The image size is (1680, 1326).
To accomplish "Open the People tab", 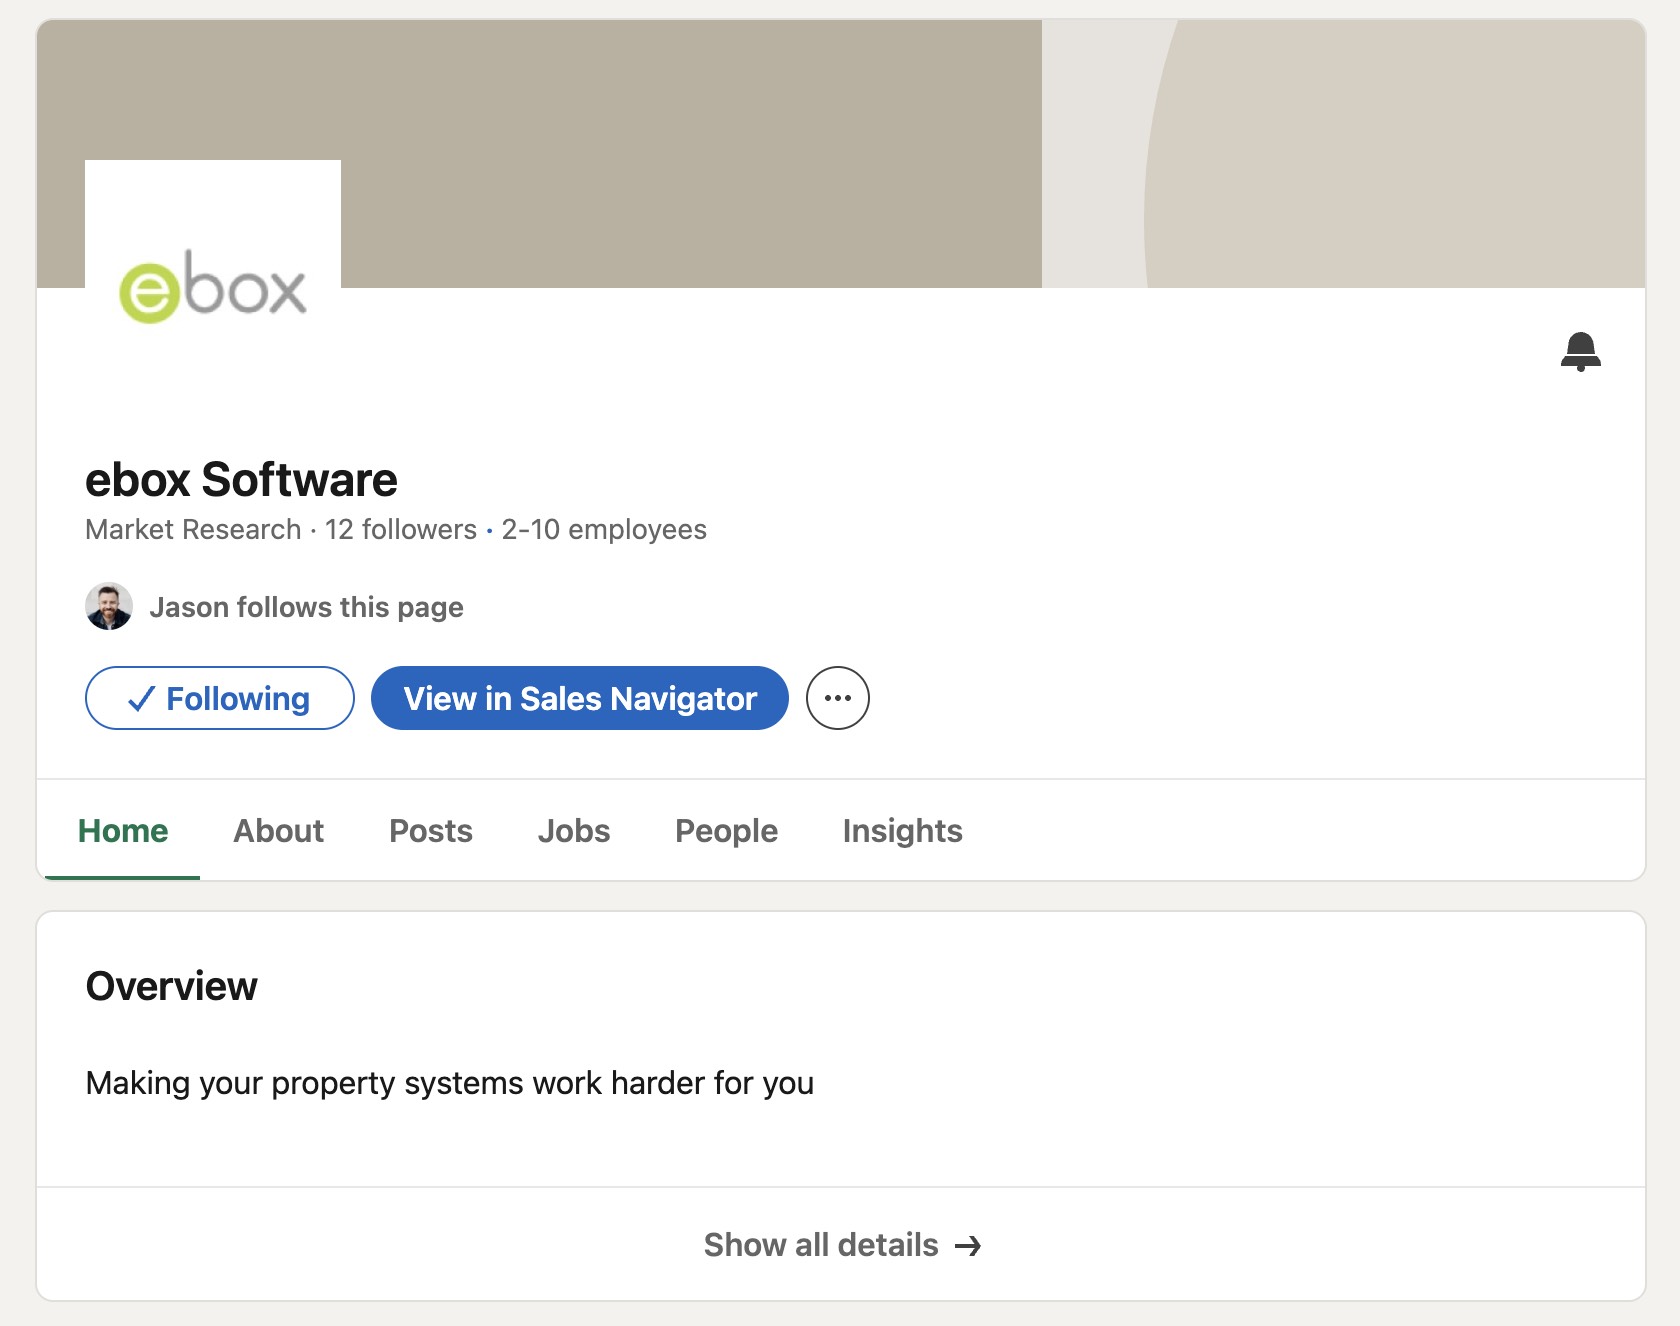I will click(725, 830).
